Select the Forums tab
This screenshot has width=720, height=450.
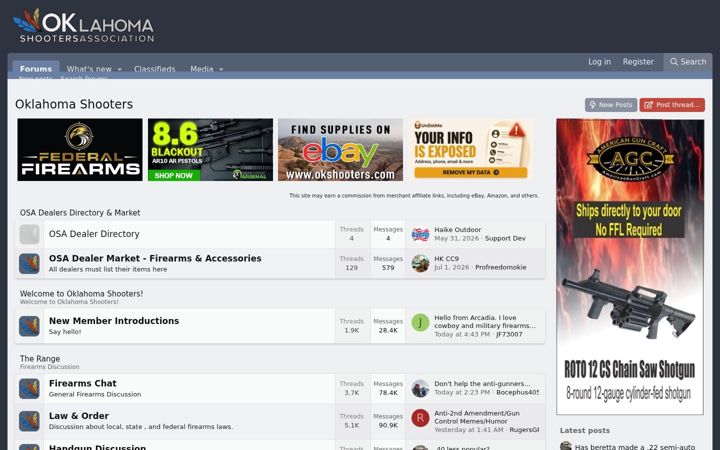click(36, 69)
